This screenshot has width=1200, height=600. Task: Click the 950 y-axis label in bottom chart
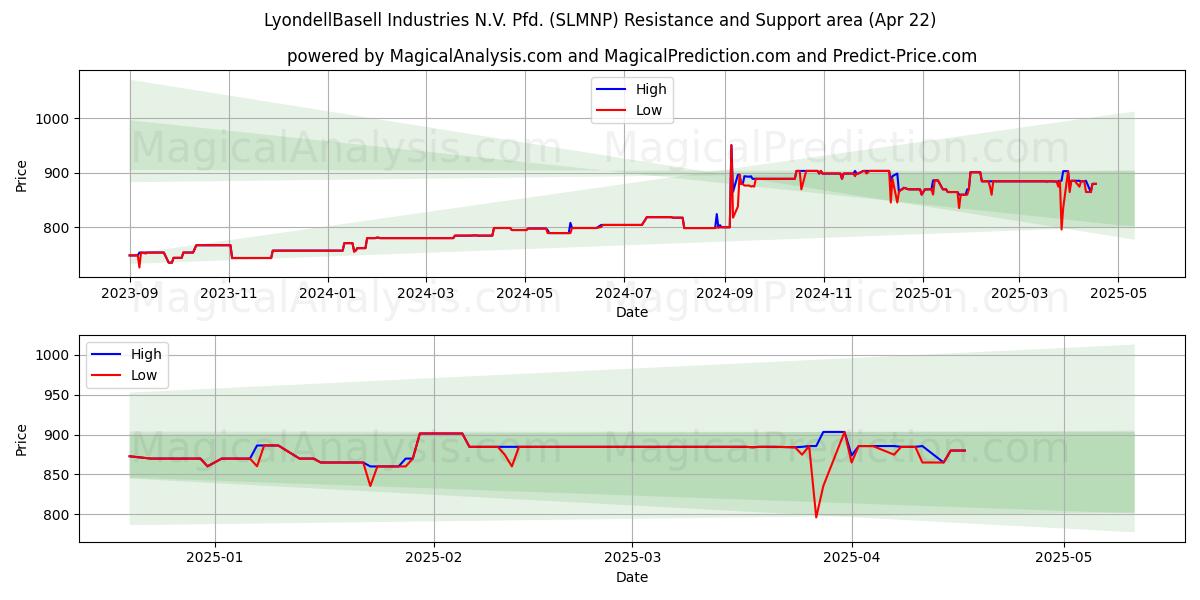click(57, 395)
